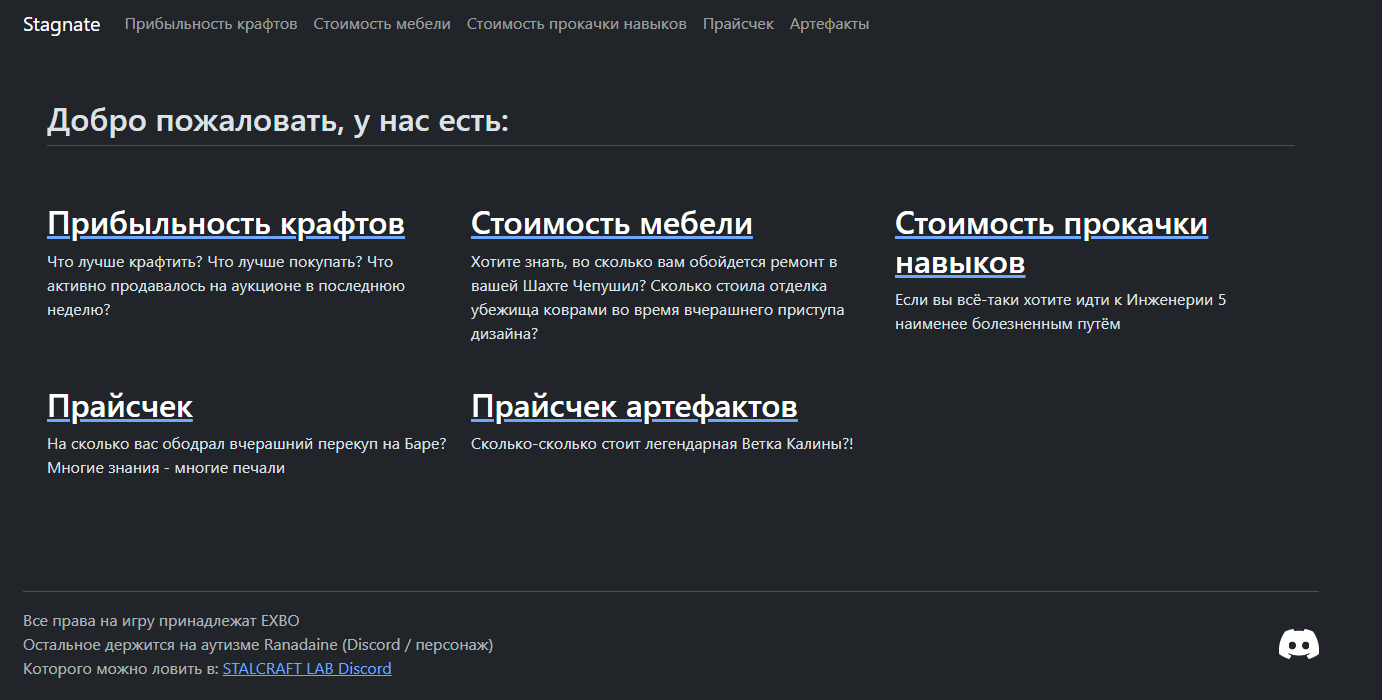Go to Stagnate home brand link
The image size is (1382, 700).
(62, 24)
